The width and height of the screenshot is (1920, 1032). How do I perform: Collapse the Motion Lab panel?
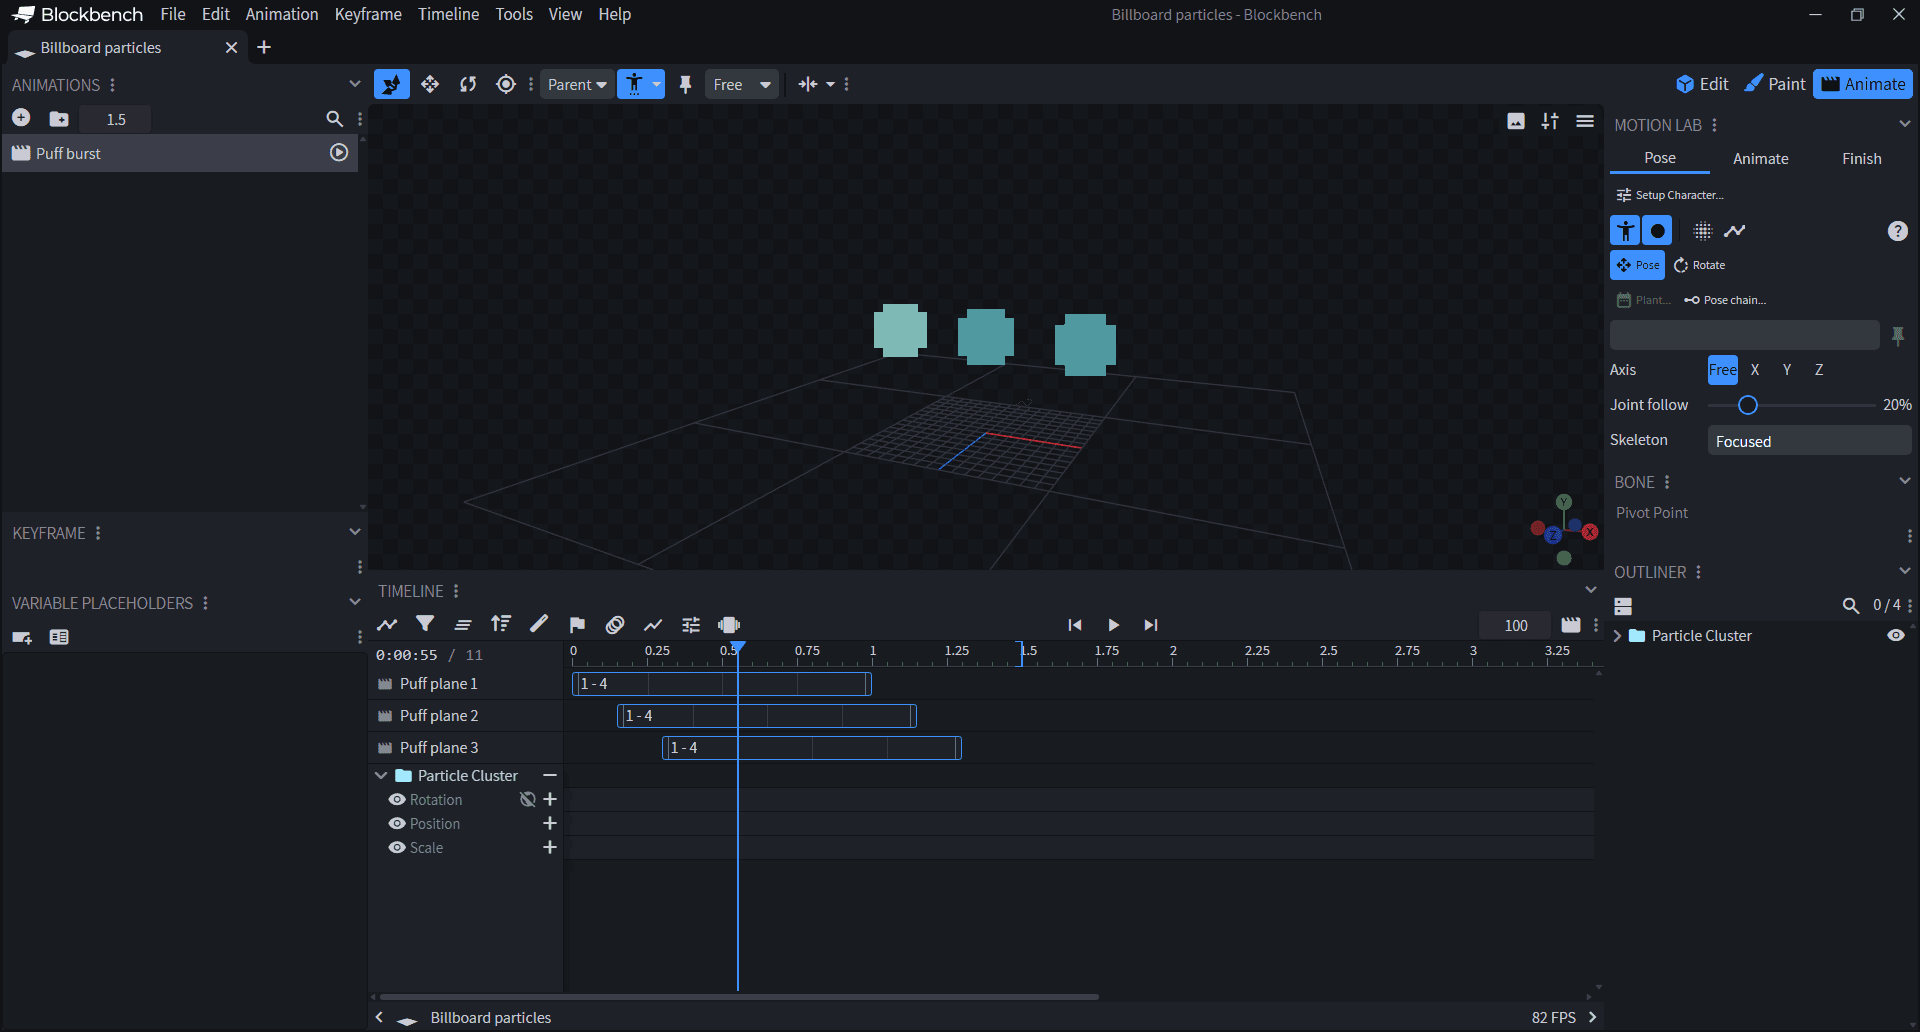pyautogui.click(x=1904, y=124)
